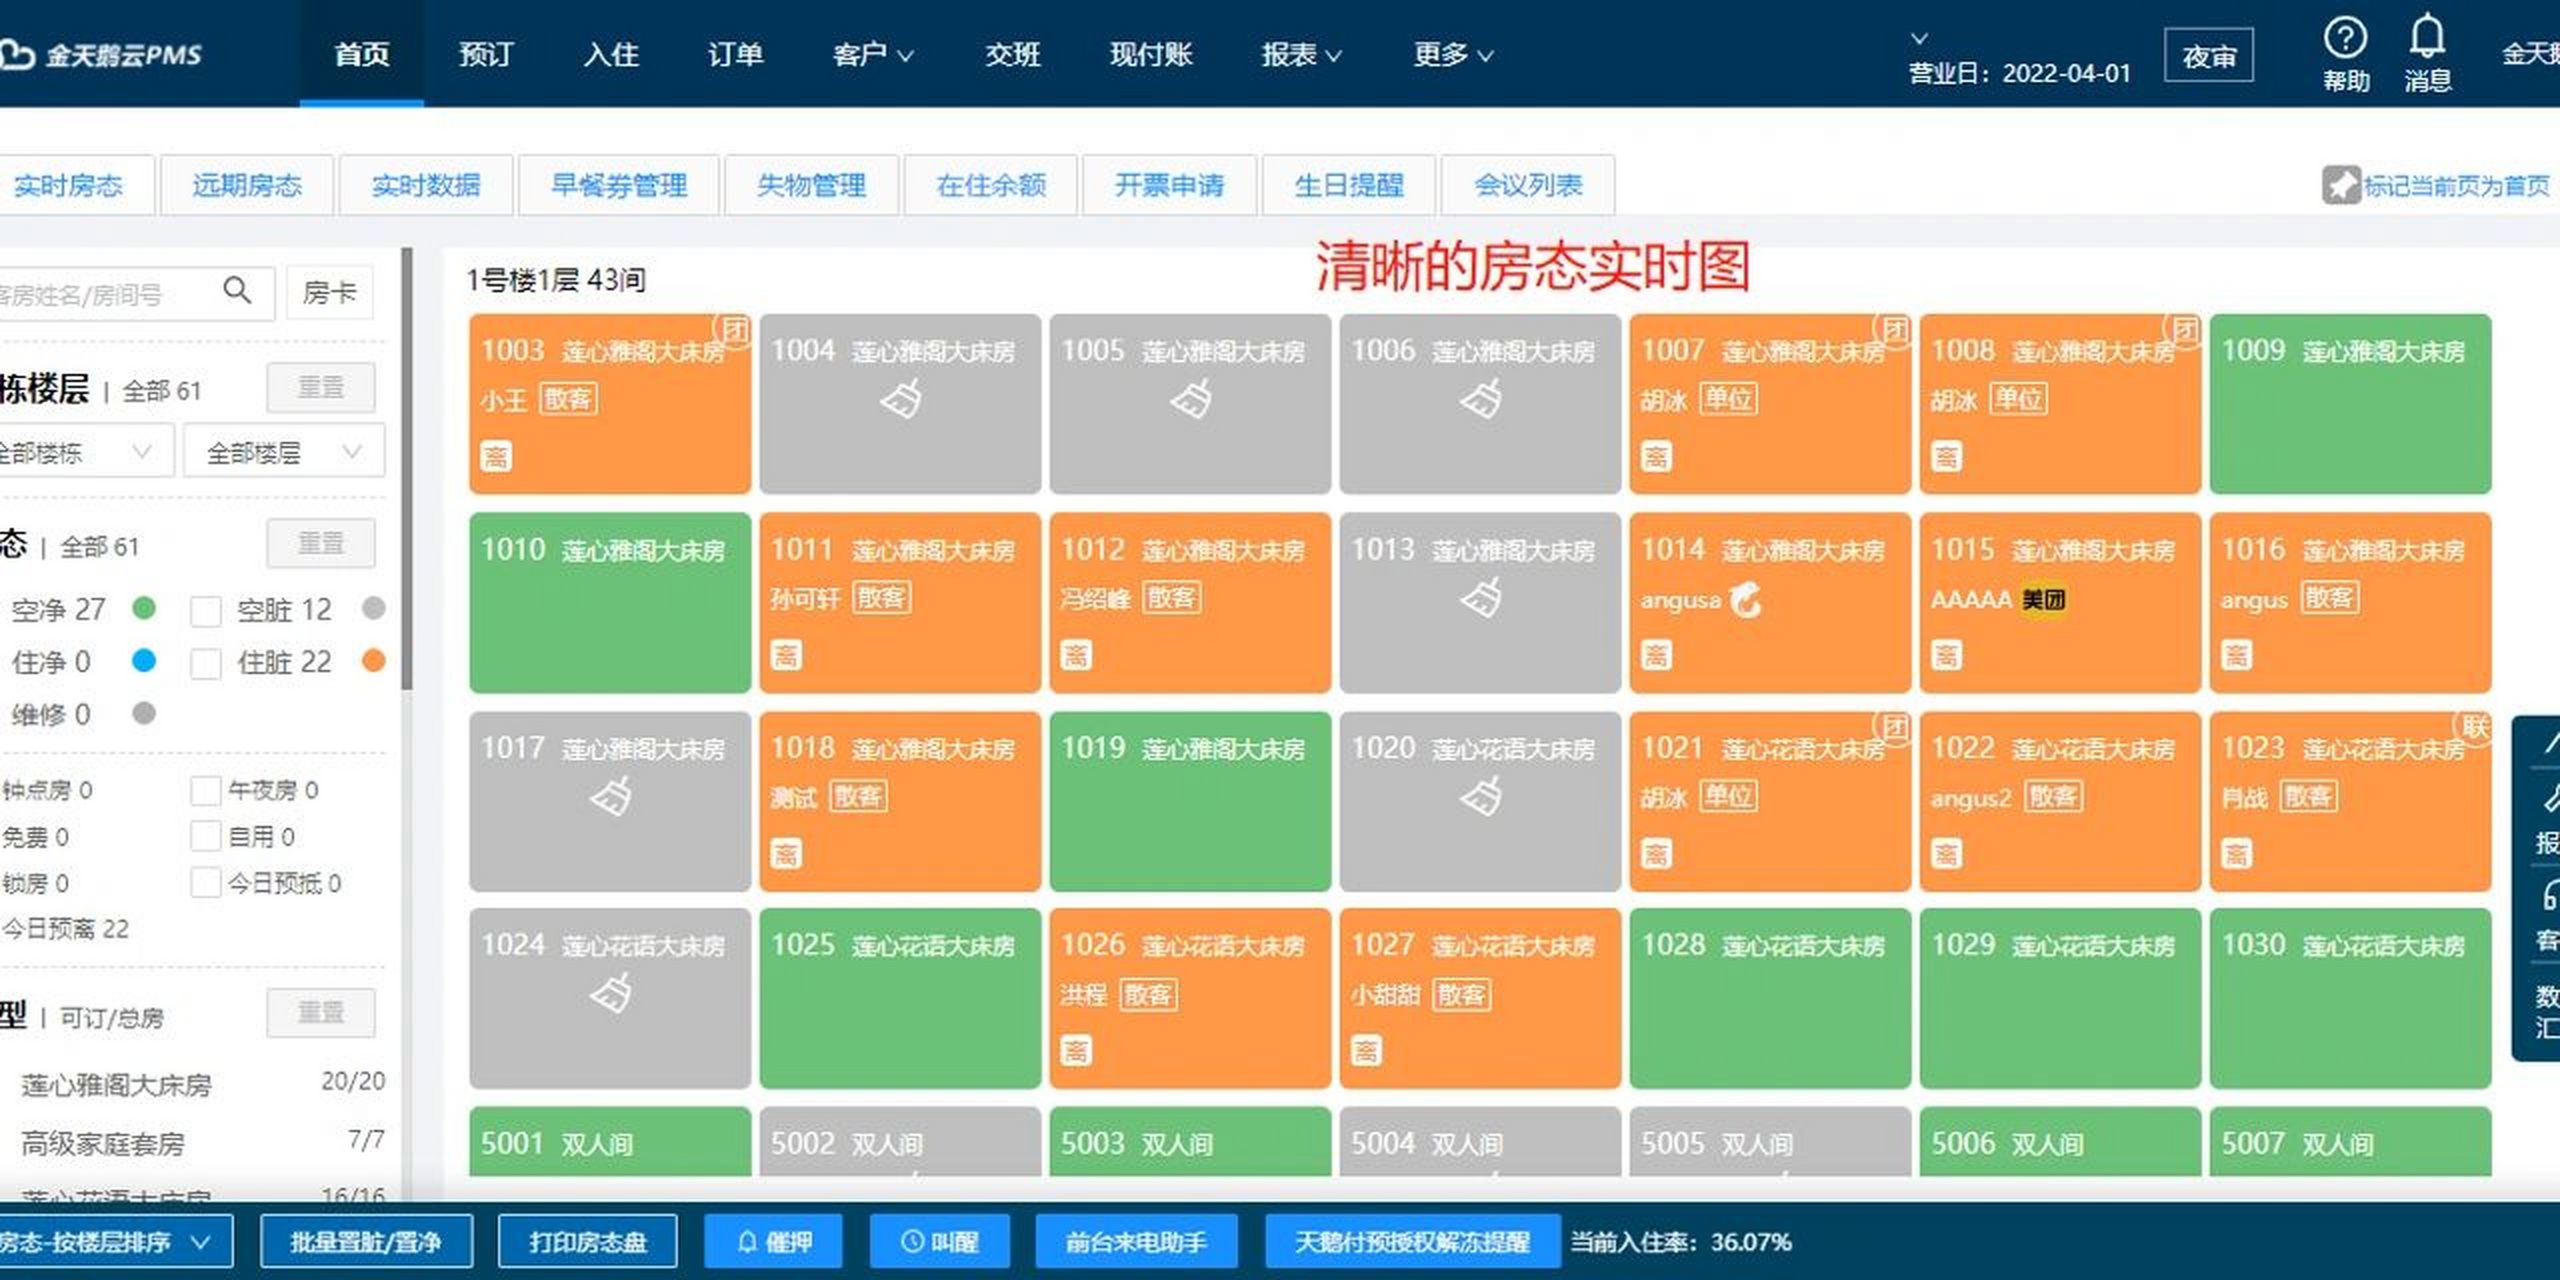
Task: Click the clock icon on the 叫醒 button
Action: [911, 1242]
